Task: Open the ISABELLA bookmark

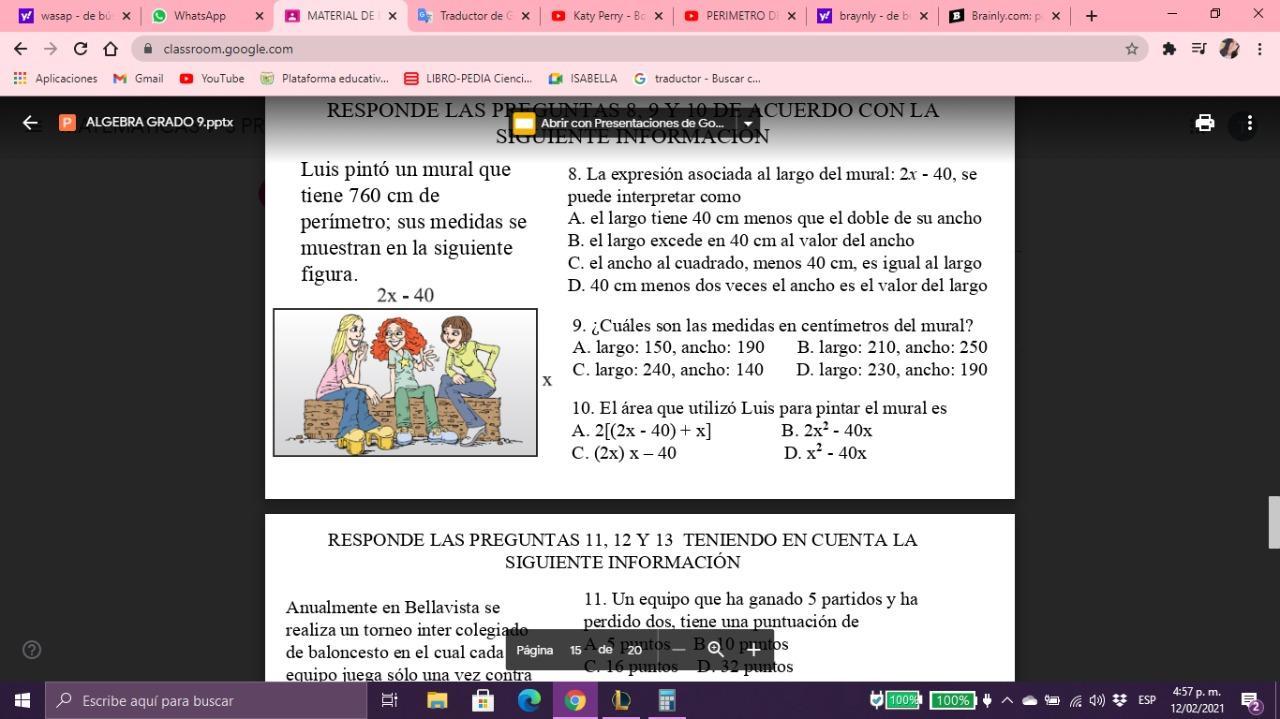Action: pyautogui.click(x=583, y=78)
